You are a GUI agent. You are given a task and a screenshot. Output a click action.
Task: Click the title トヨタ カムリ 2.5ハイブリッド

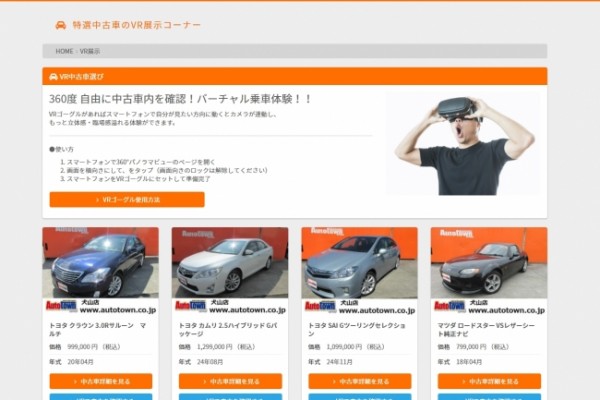(228, 330)
